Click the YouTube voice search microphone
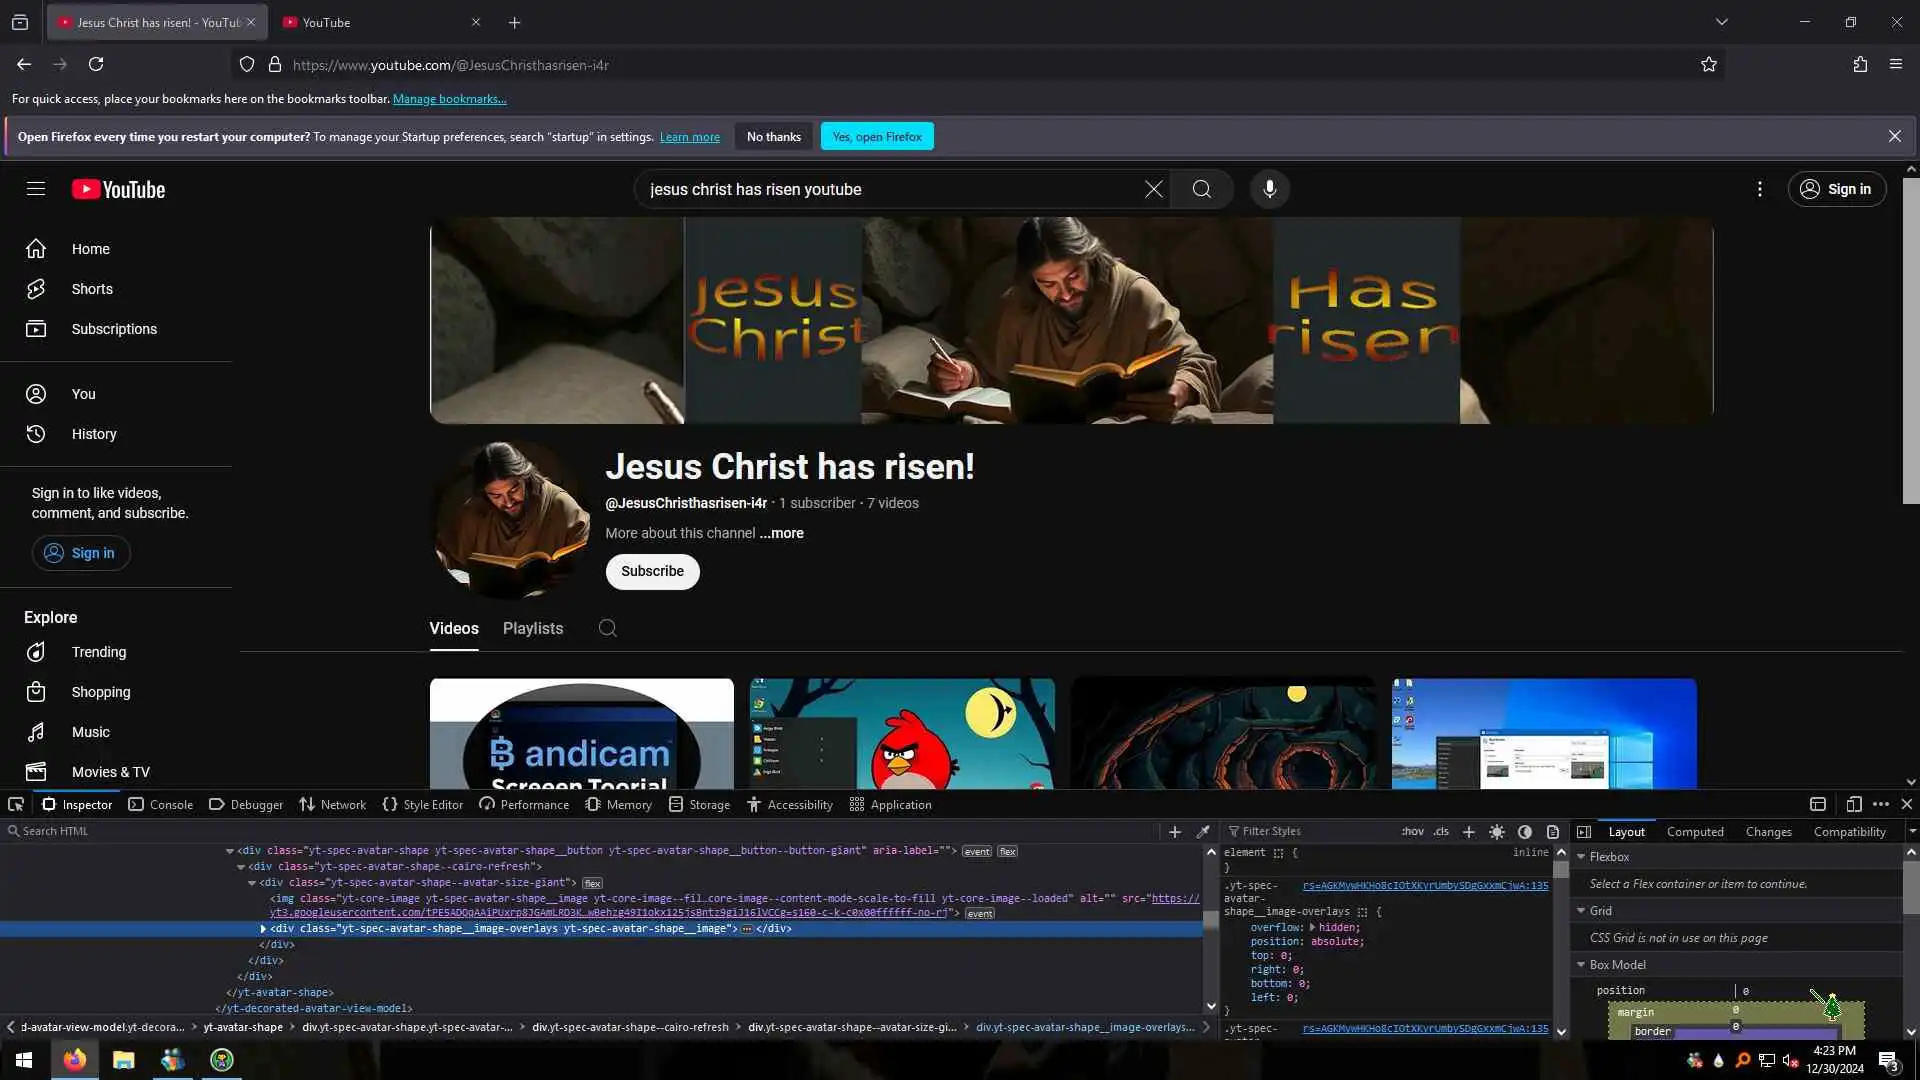The width and height of the screenshot is (1920, 1080). pyautogui.click(x=1269, y=189)
